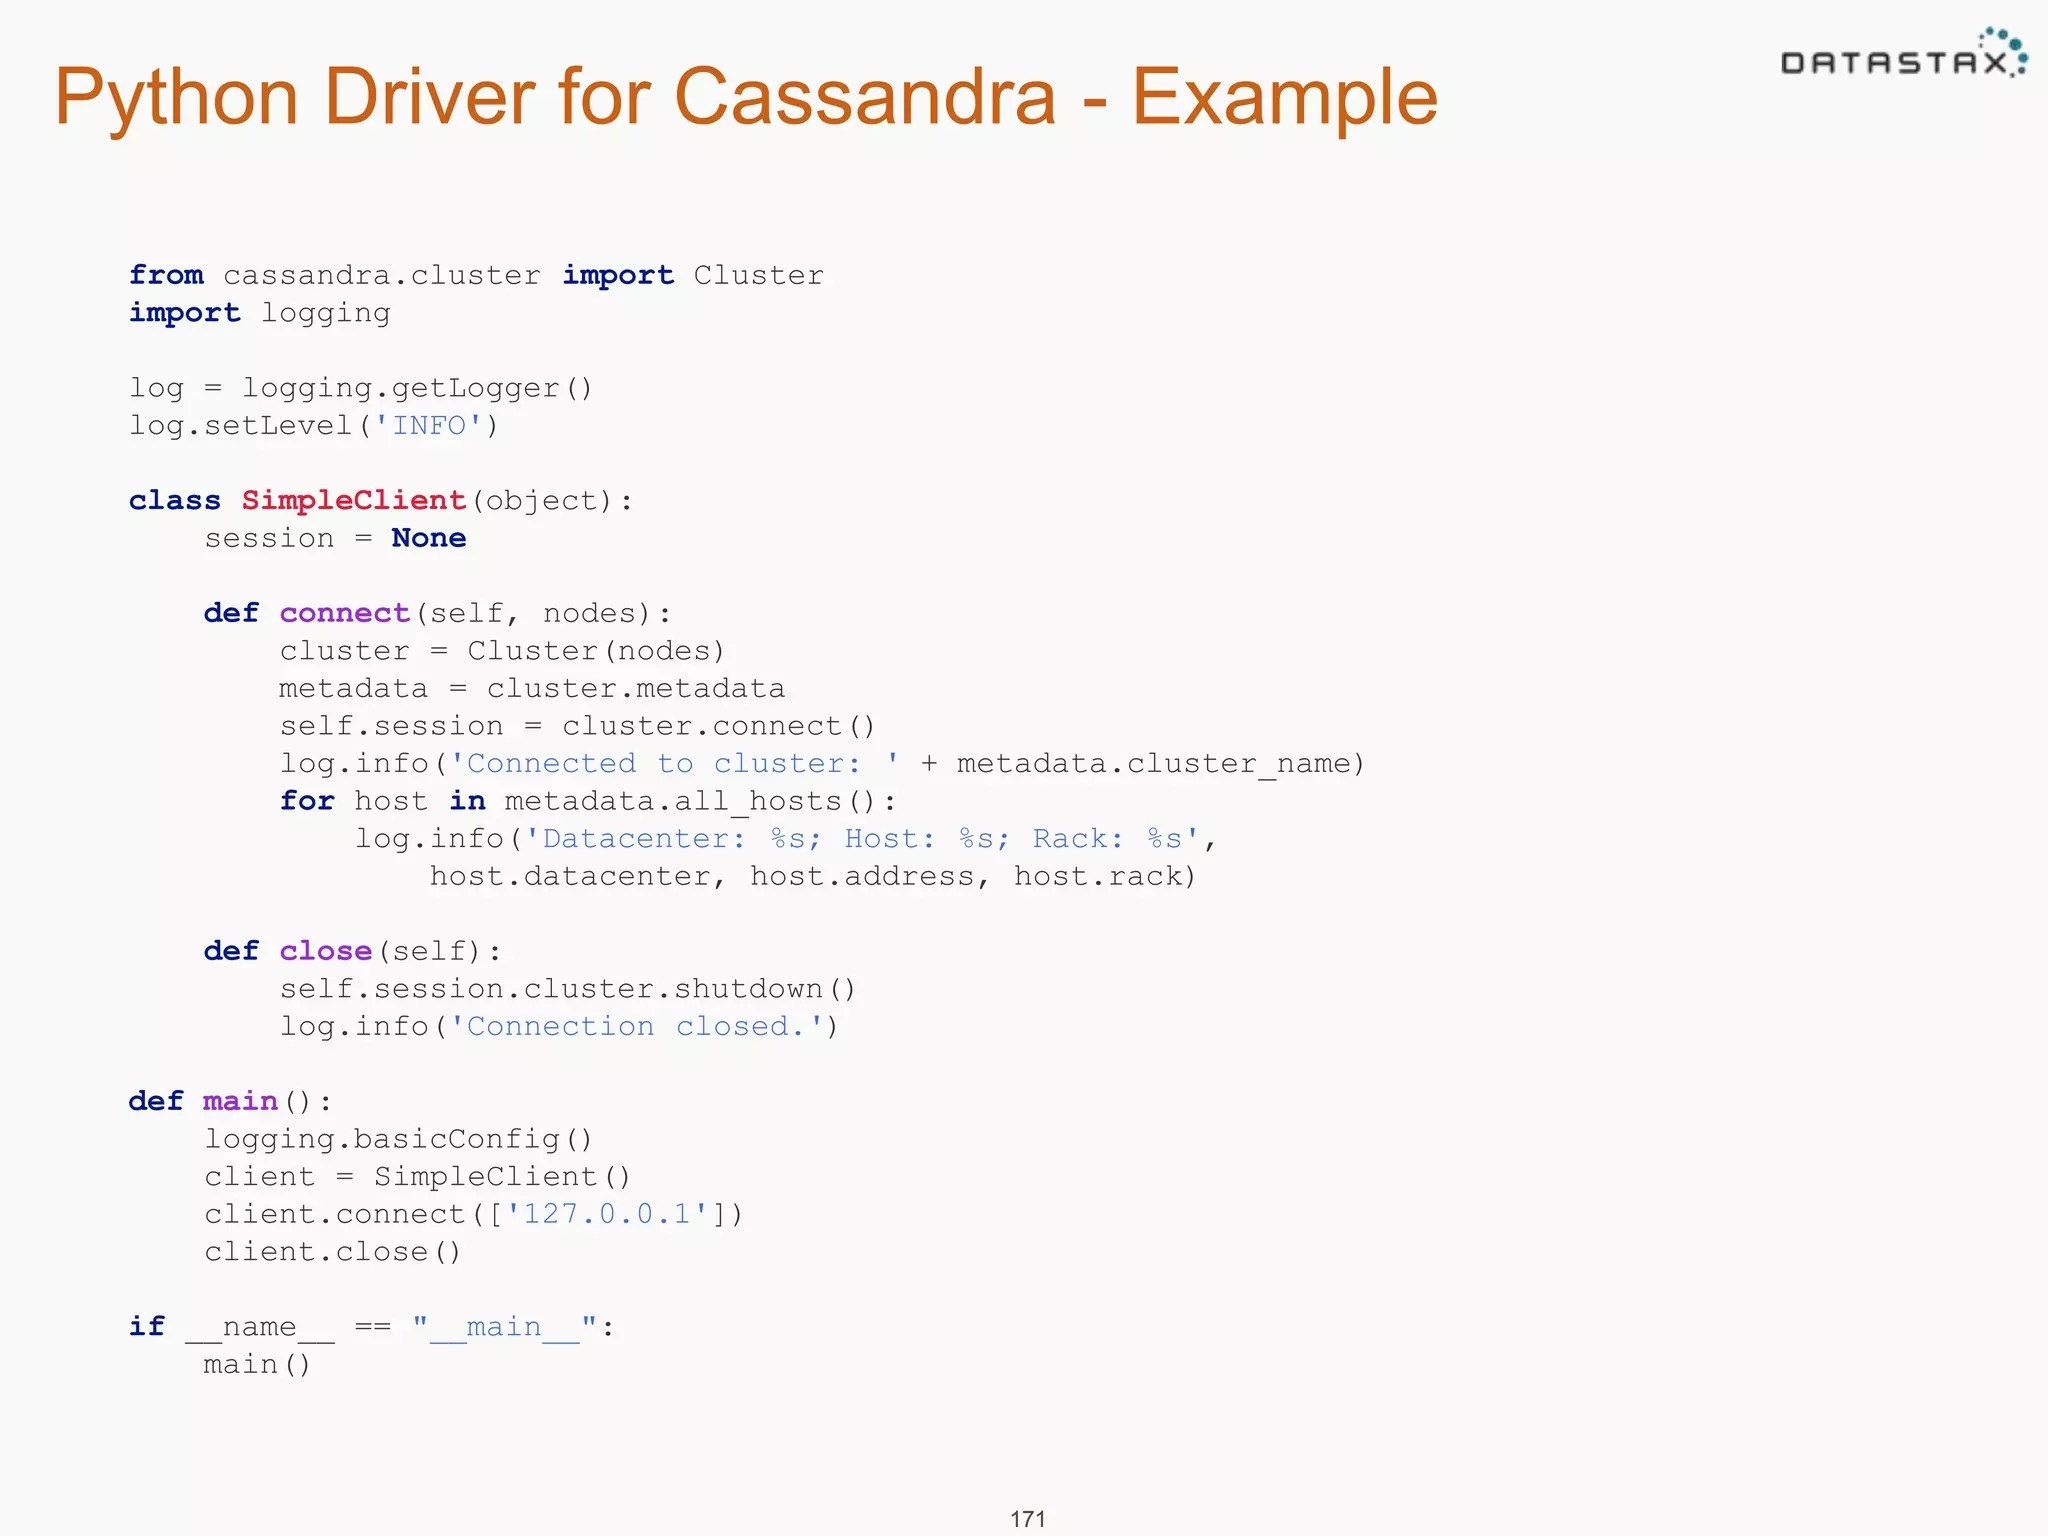Viewport: 2048px width, 1536px height.
Task: Click the 'session = None' line
Action: coord(335,538)
